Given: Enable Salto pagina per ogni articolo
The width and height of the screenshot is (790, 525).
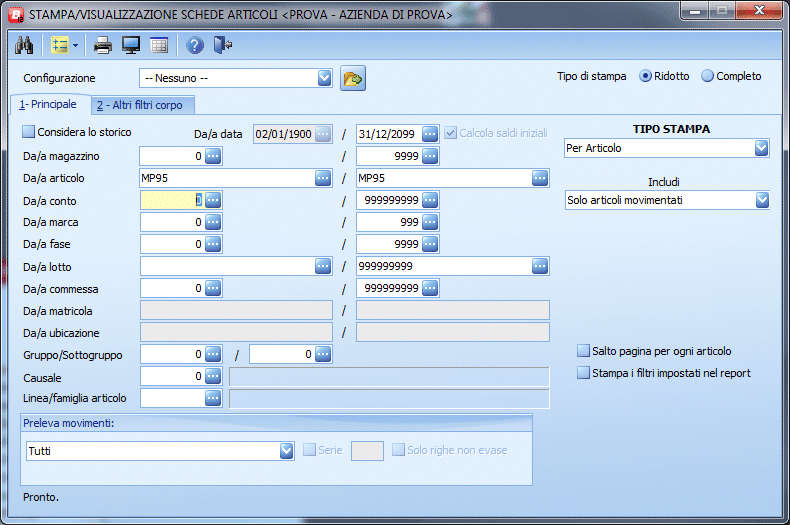Looking at the screenshot, I should point(583,351).
